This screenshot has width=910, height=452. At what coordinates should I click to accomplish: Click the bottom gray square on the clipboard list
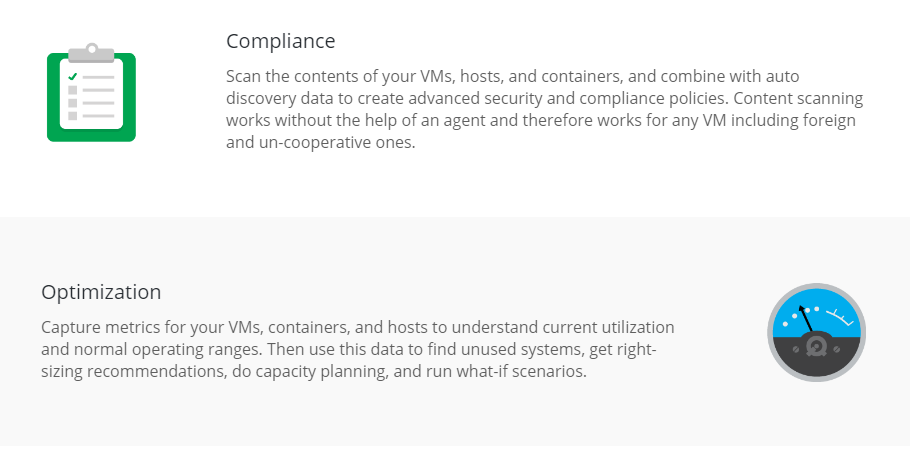[73, 116]
